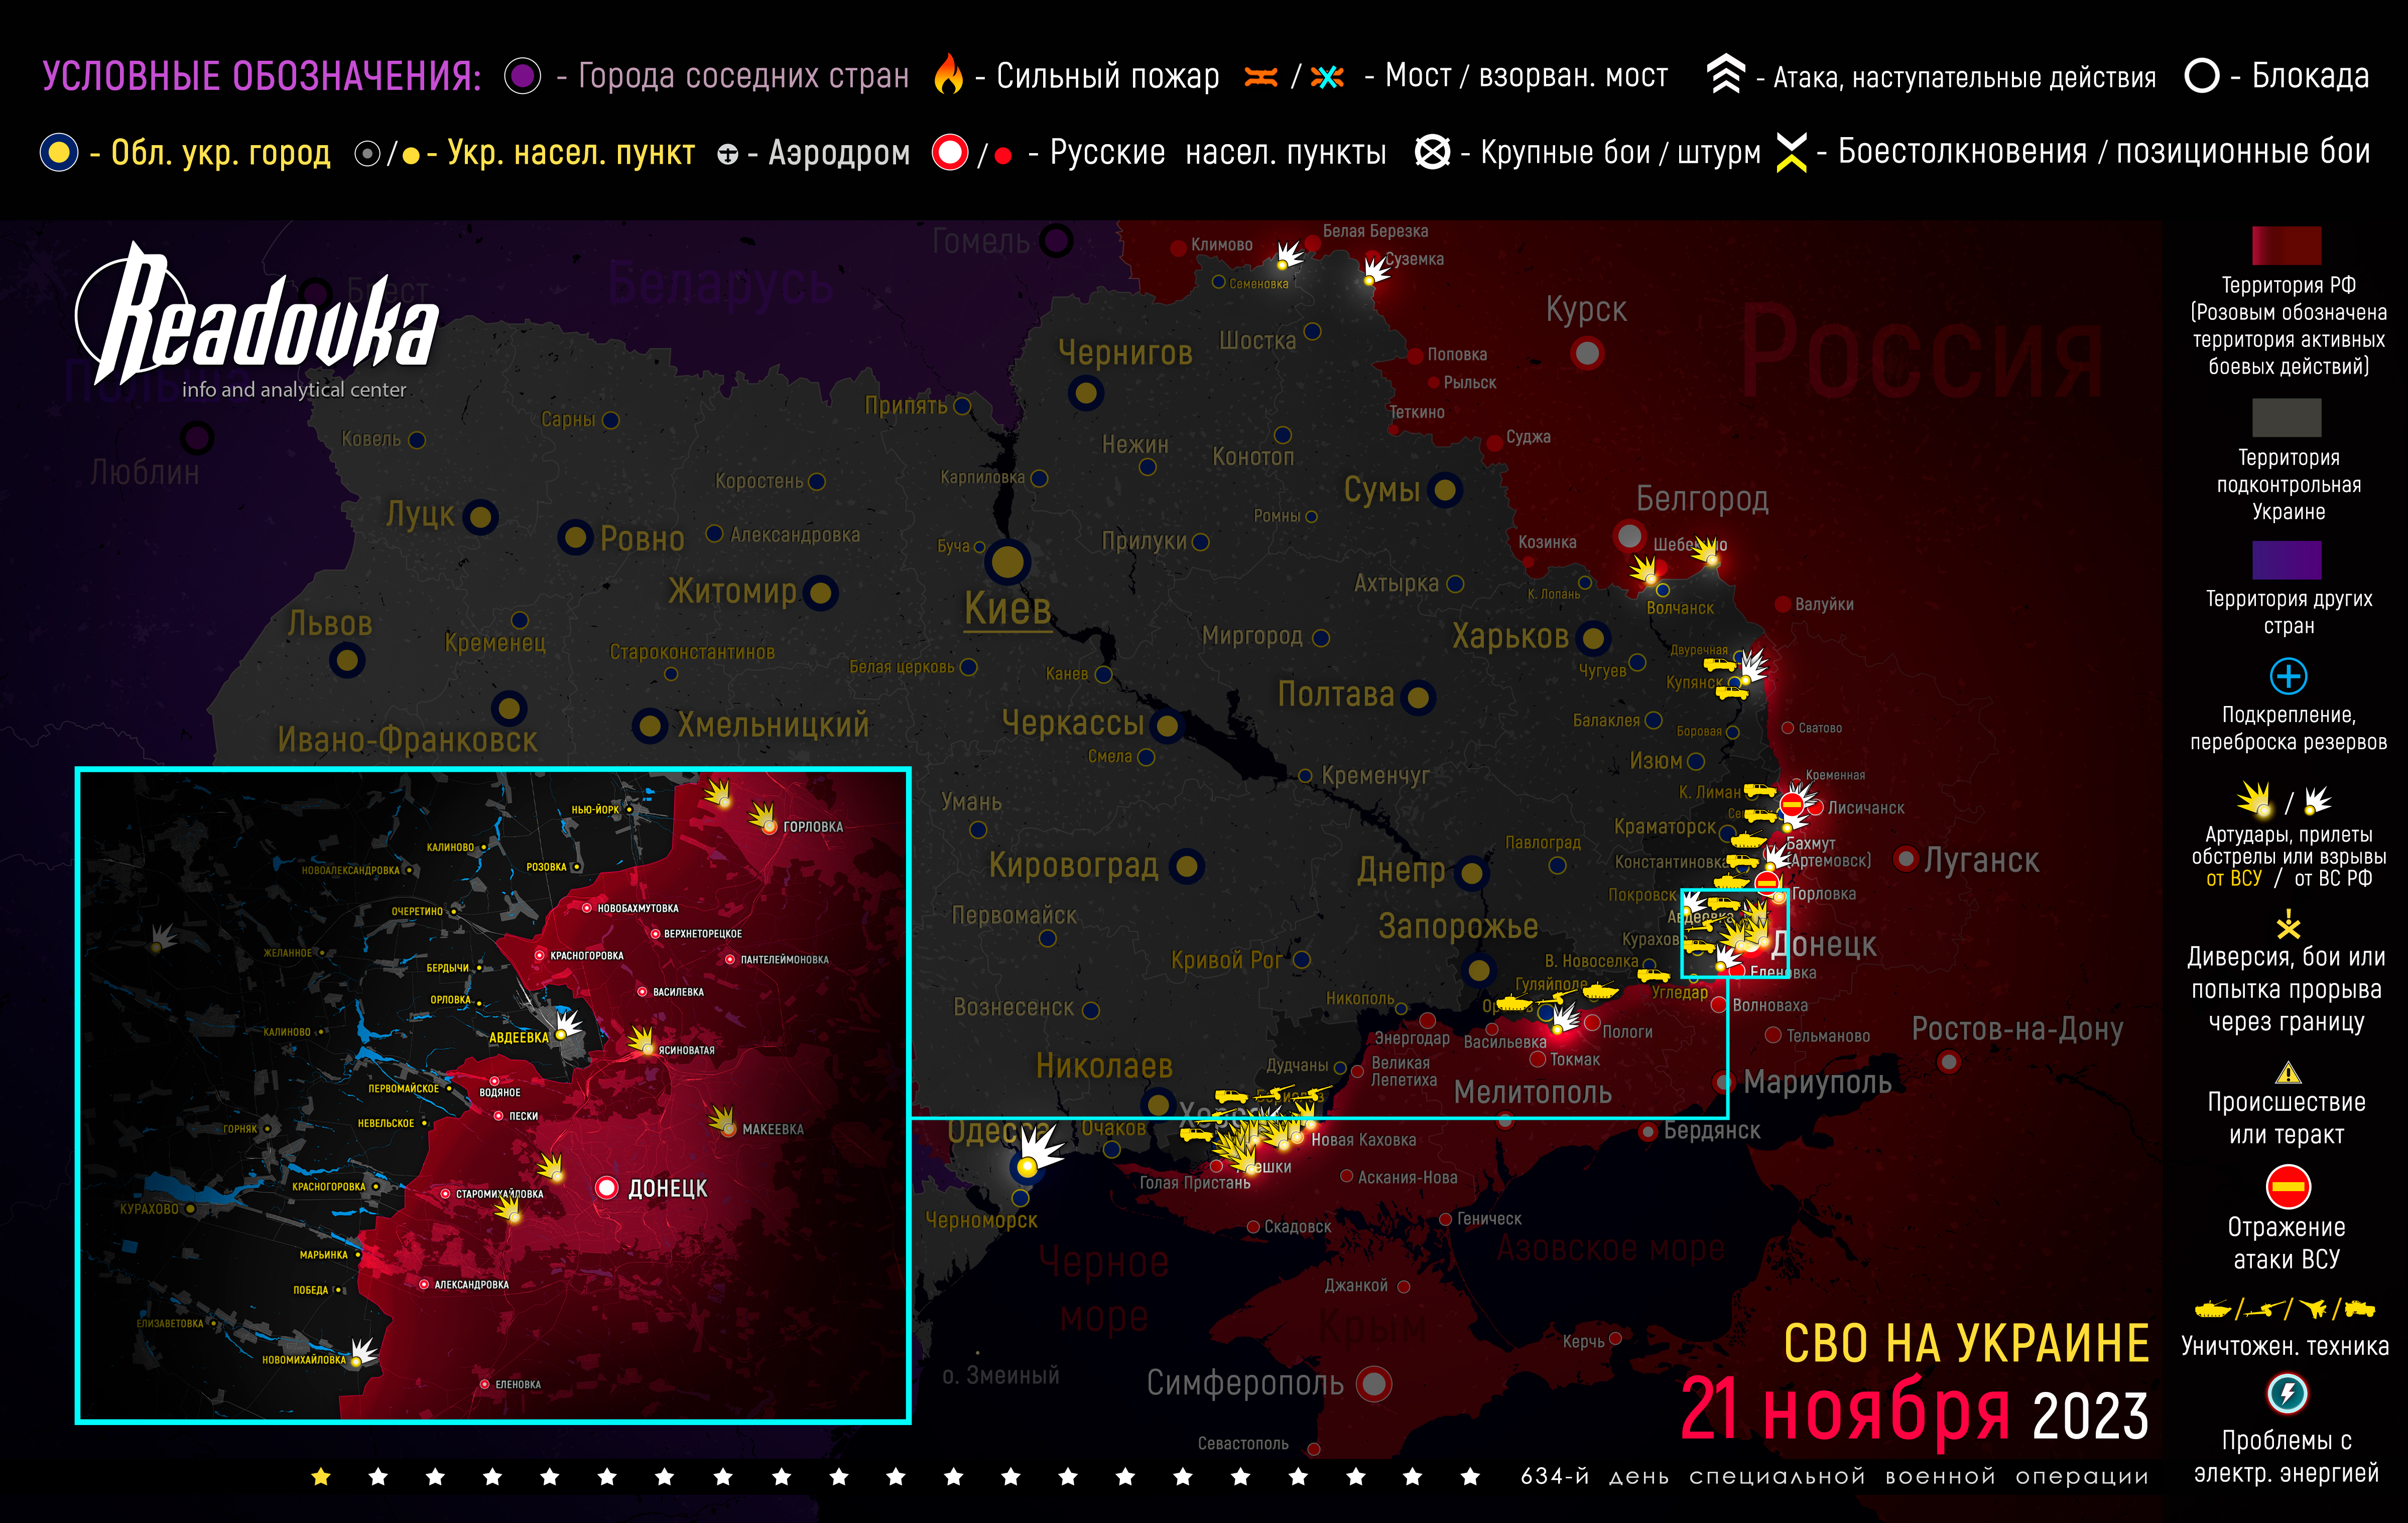Click the 'Новая Каховка' label
Viewport: 2408px width, 1523px height.
coord(1363,1140)
